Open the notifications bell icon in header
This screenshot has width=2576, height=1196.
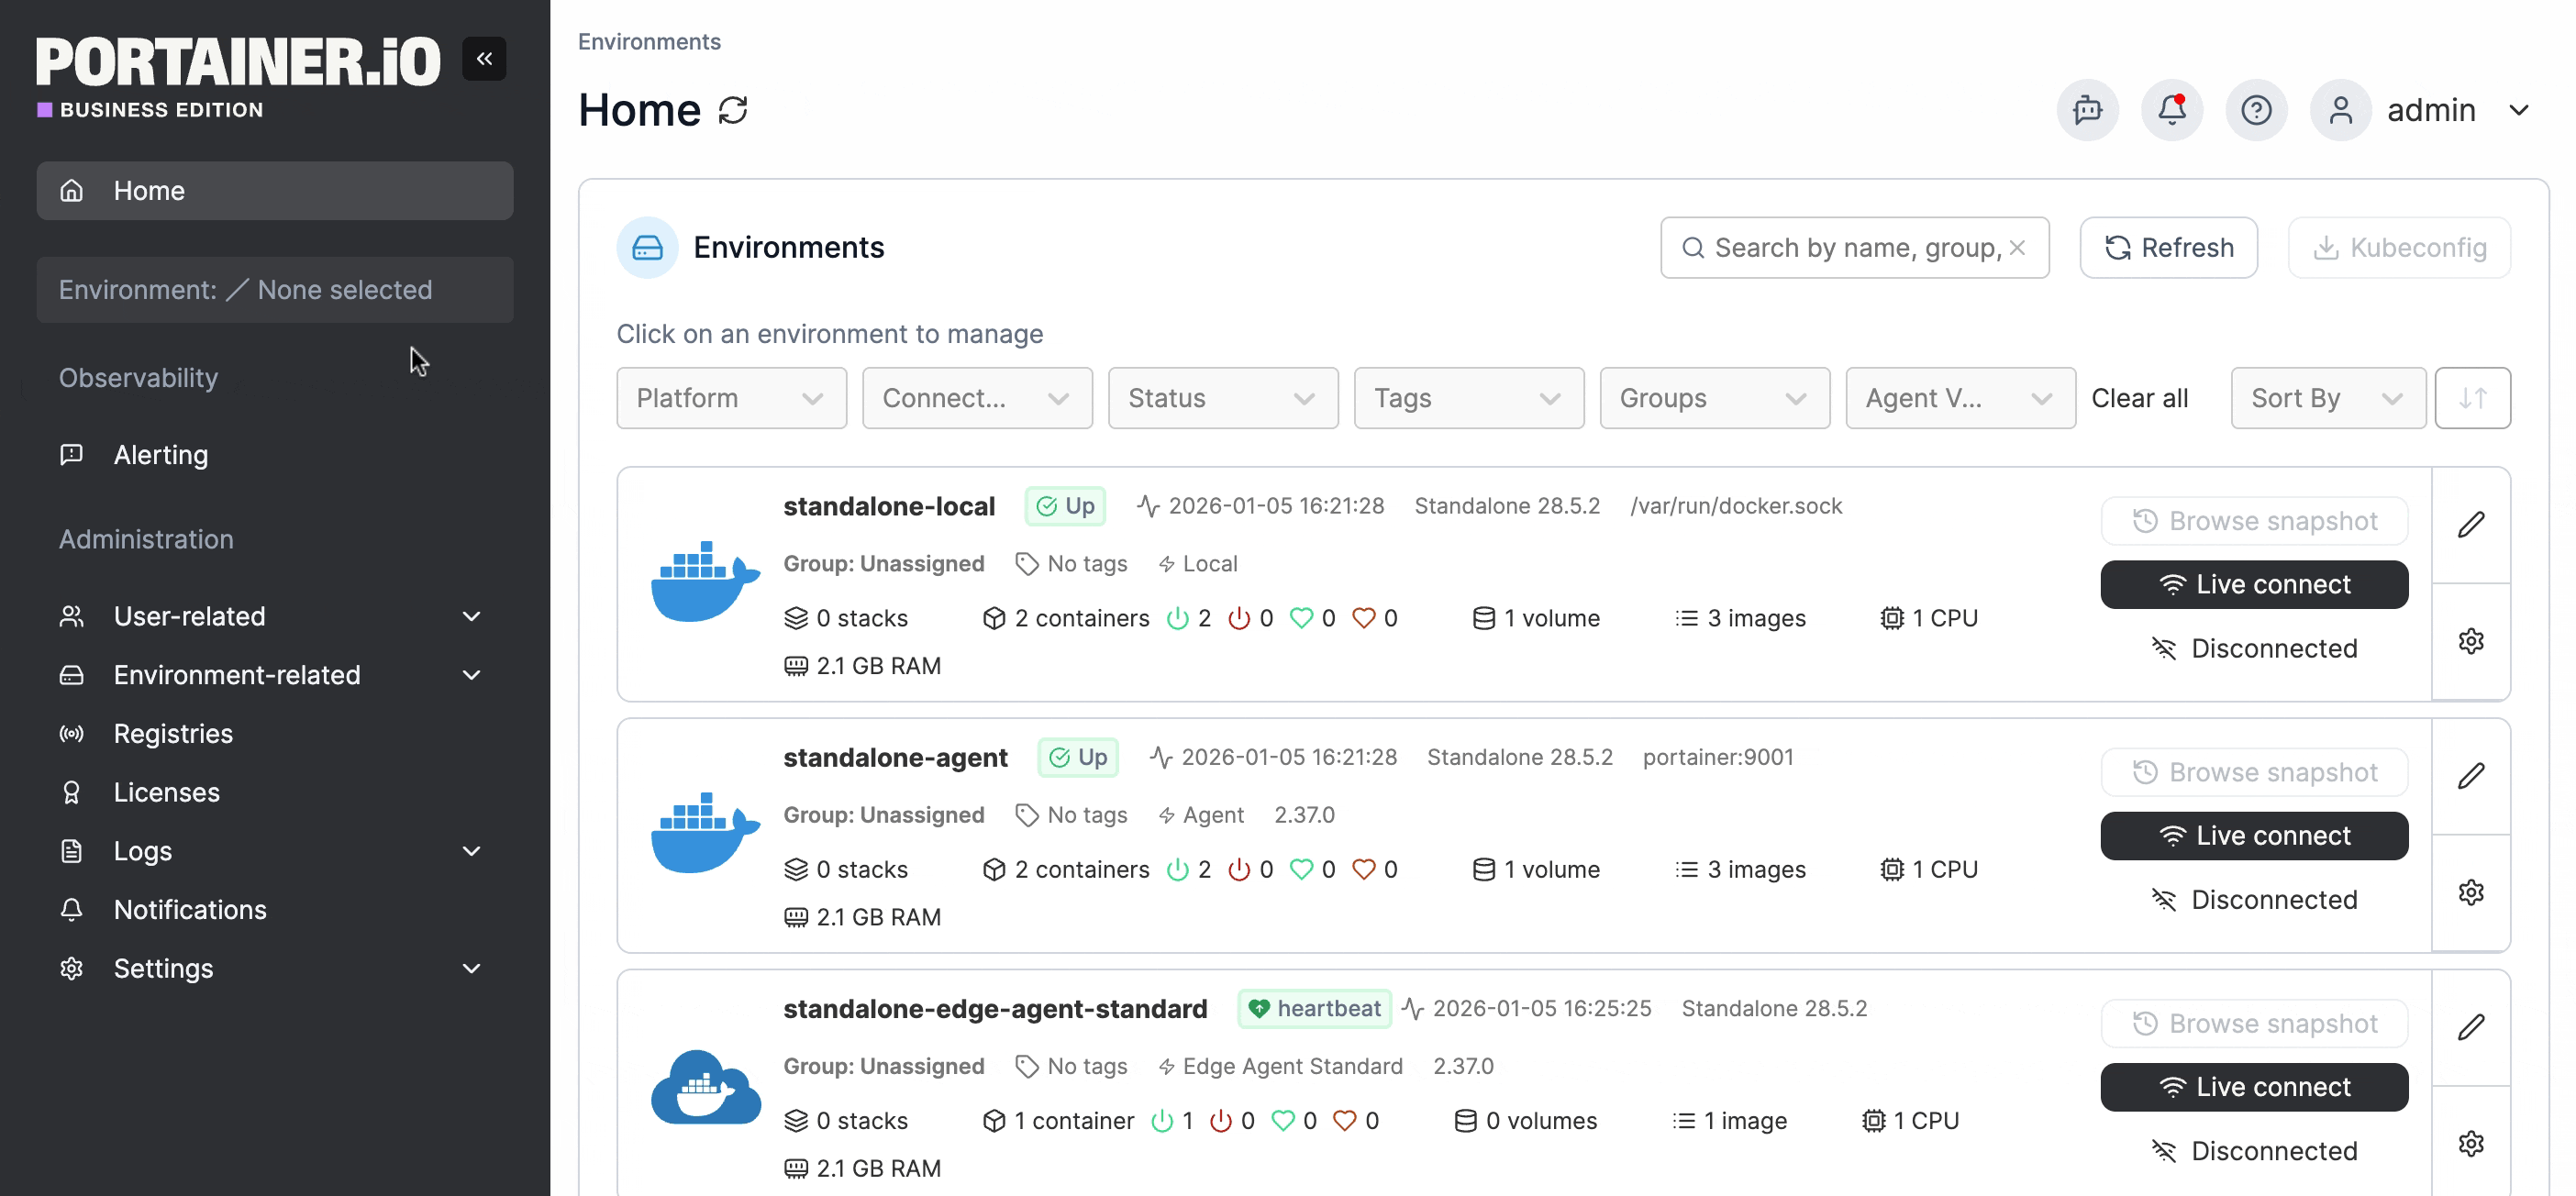(2171, 110)
